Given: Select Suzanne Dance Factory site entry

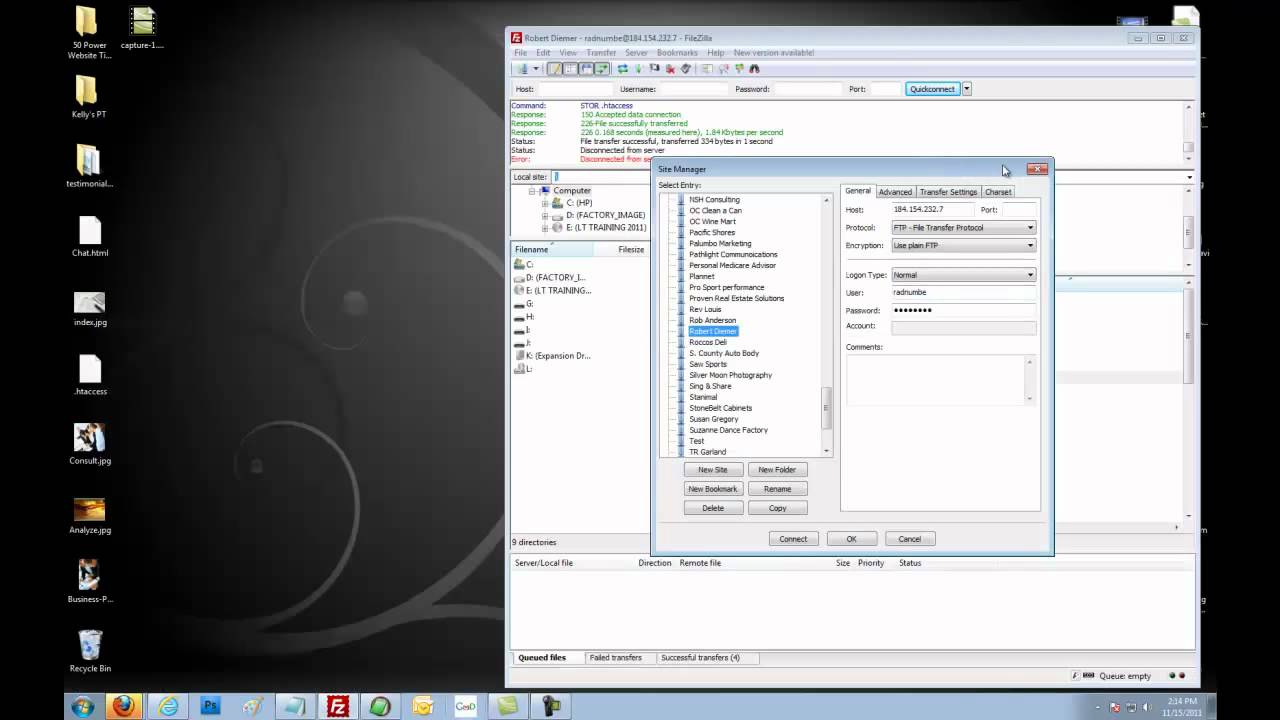Looking at the screenshot, I should click(728, 430).
